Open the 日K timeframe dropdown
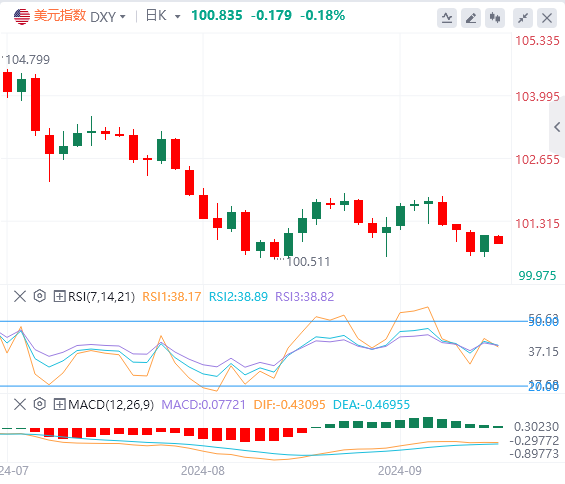The image size is (565, 484). pyautogui.click(x=163, y=16)
